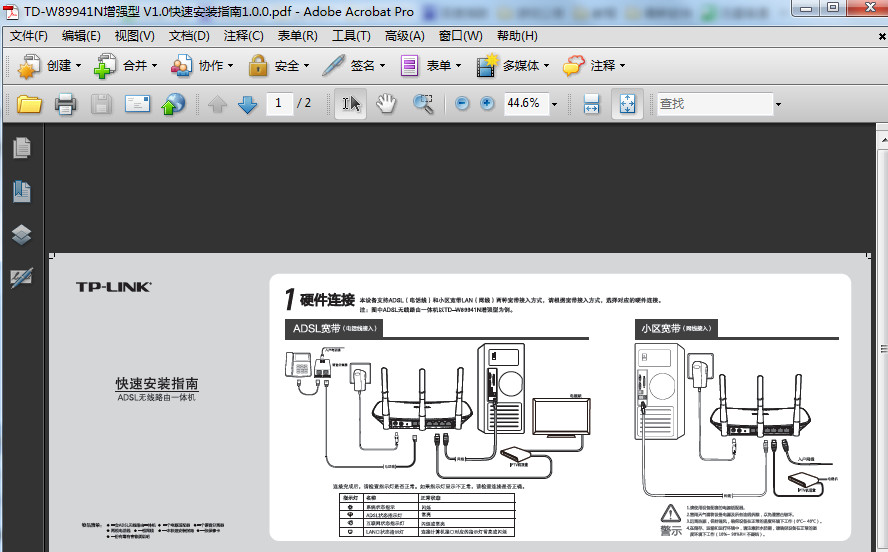
Task: Open the 工具(T) menu
Action: point(351,36)
